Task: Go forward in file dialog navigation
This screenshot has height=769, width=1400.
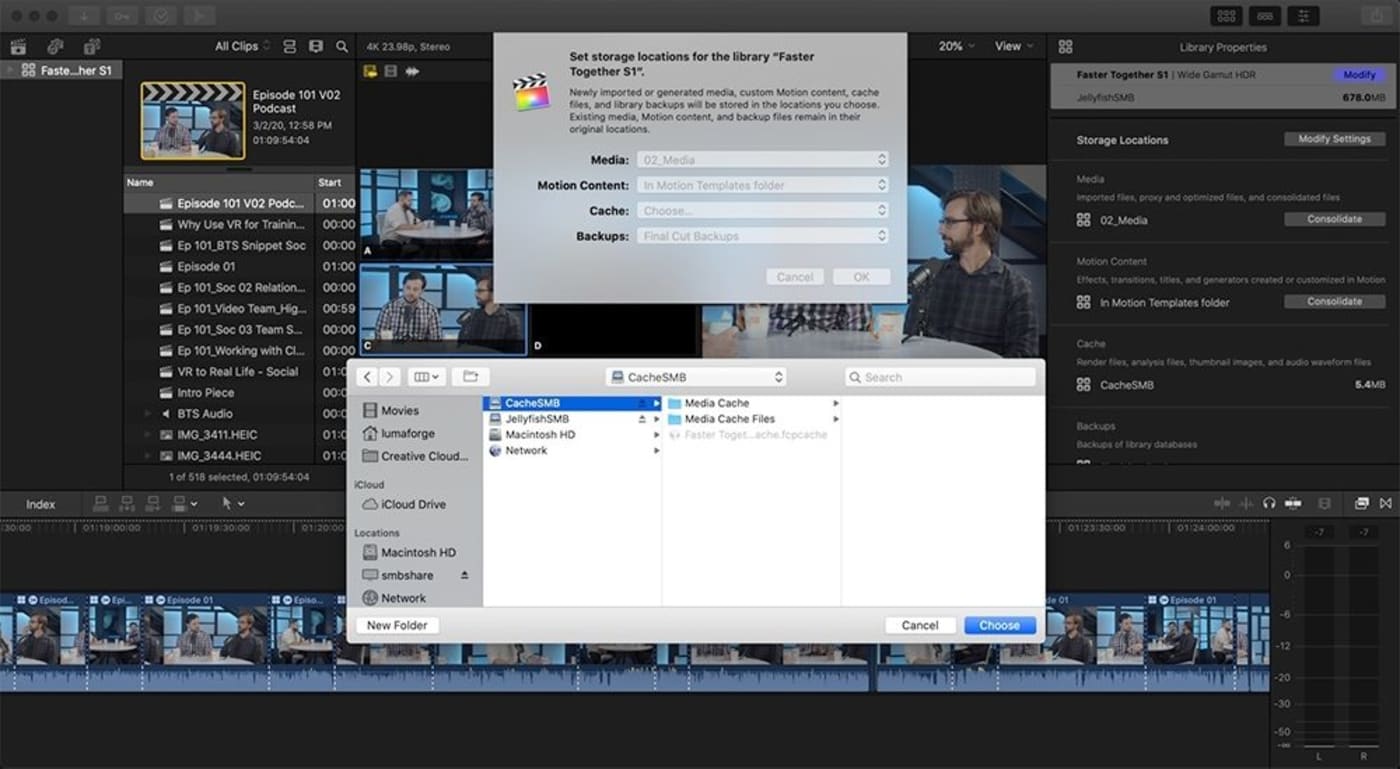Action: [x=390, y=377]
